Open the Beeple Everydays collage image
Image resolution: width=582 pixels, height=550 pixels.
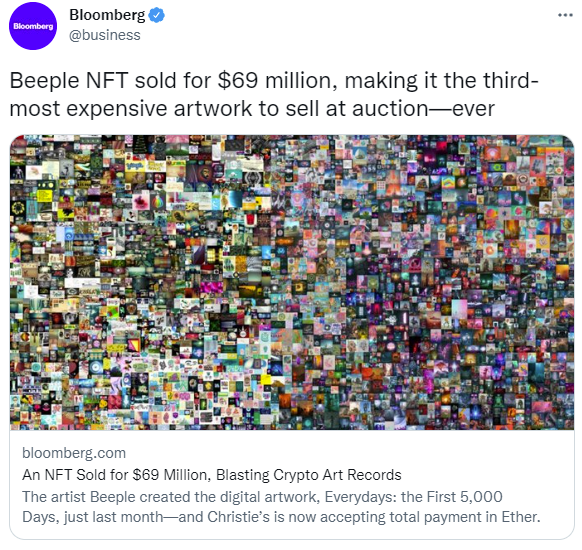click(292, 282)
